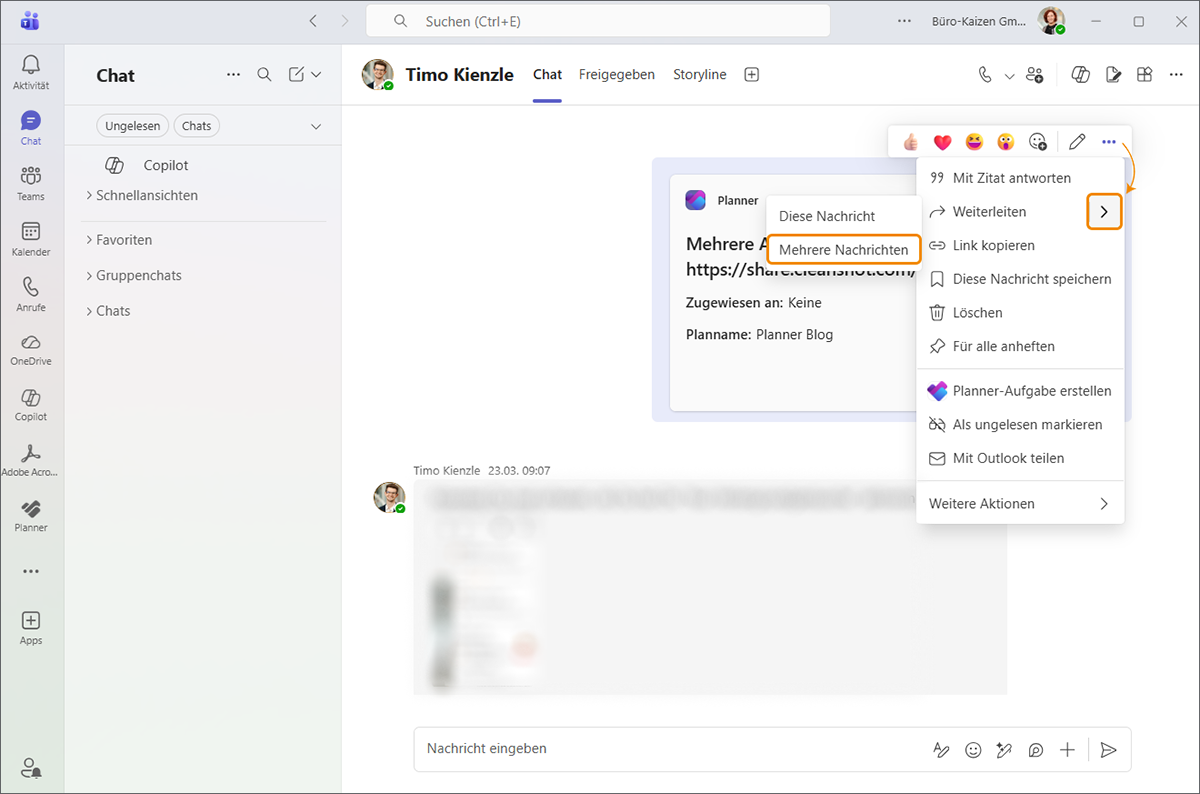Click the Suchen search field
Viewport: 1200px width, 794px height.
597,21
